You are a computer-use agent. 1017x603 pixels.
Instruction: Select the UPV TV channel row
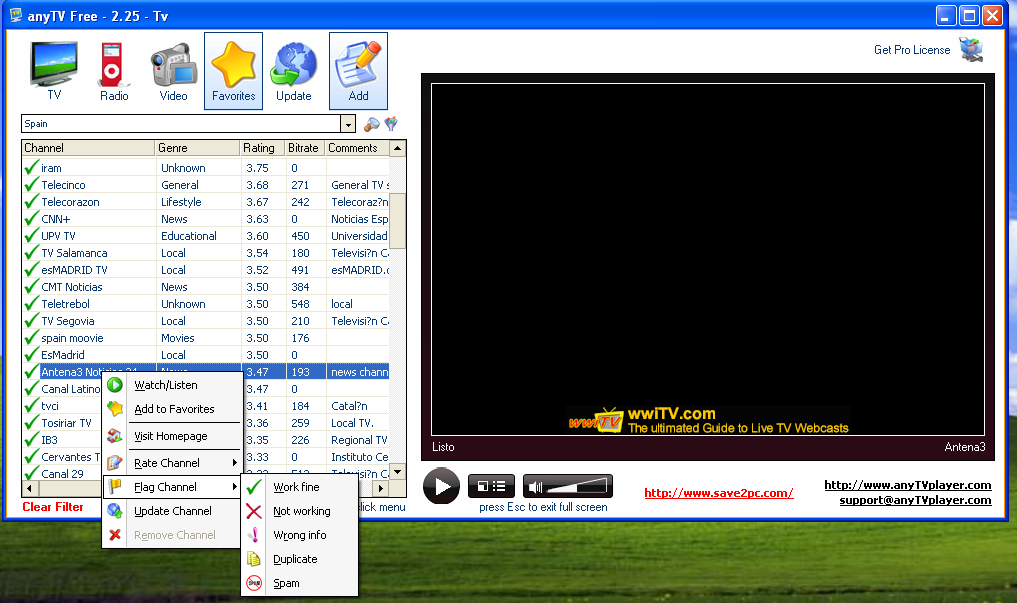pyautogui.click(x=206, y=236)
